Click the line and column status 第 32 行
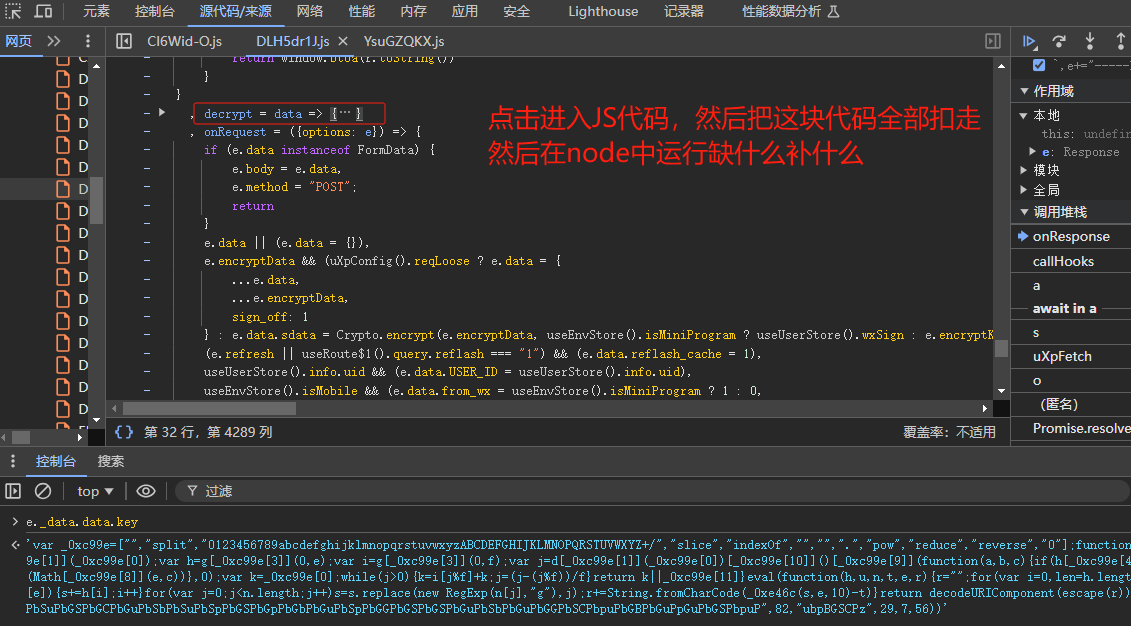The image size is (1131, 626). pos(208,431)
